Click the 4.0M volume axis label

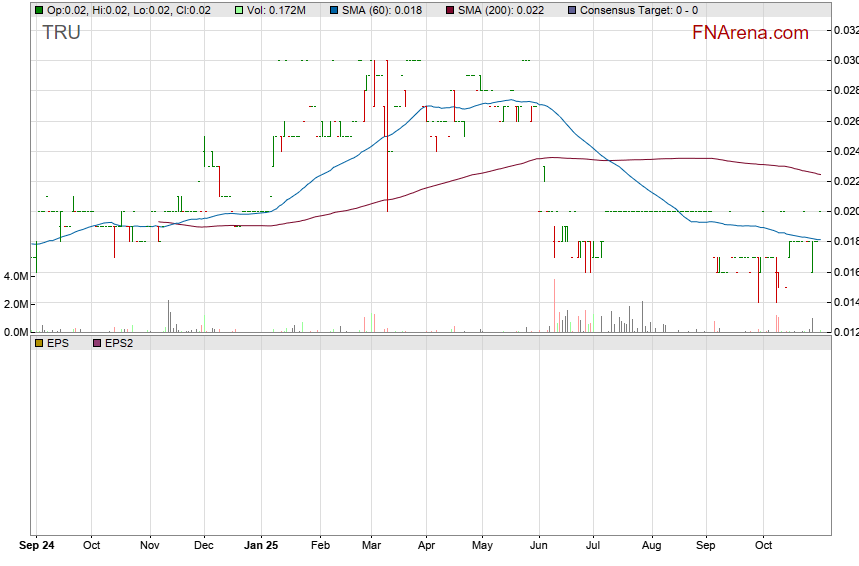point(15,276)
